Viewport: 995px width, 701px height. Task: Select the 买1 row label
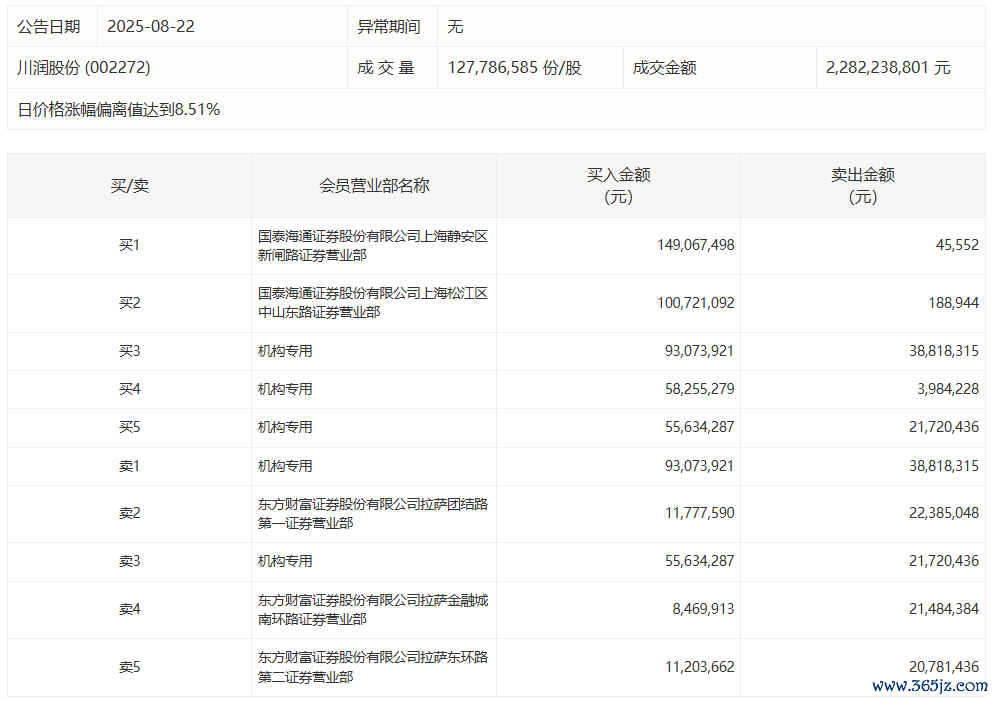coord(129,245)
